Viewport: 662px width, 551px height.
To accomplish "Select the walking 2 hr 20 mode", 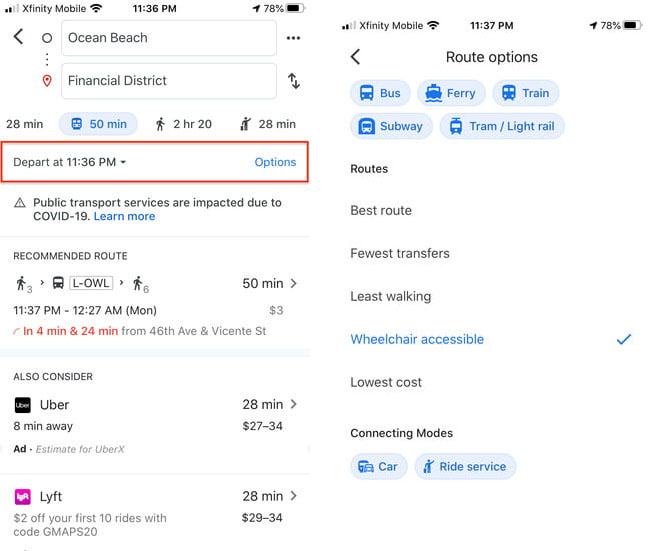I will (184, 124).
